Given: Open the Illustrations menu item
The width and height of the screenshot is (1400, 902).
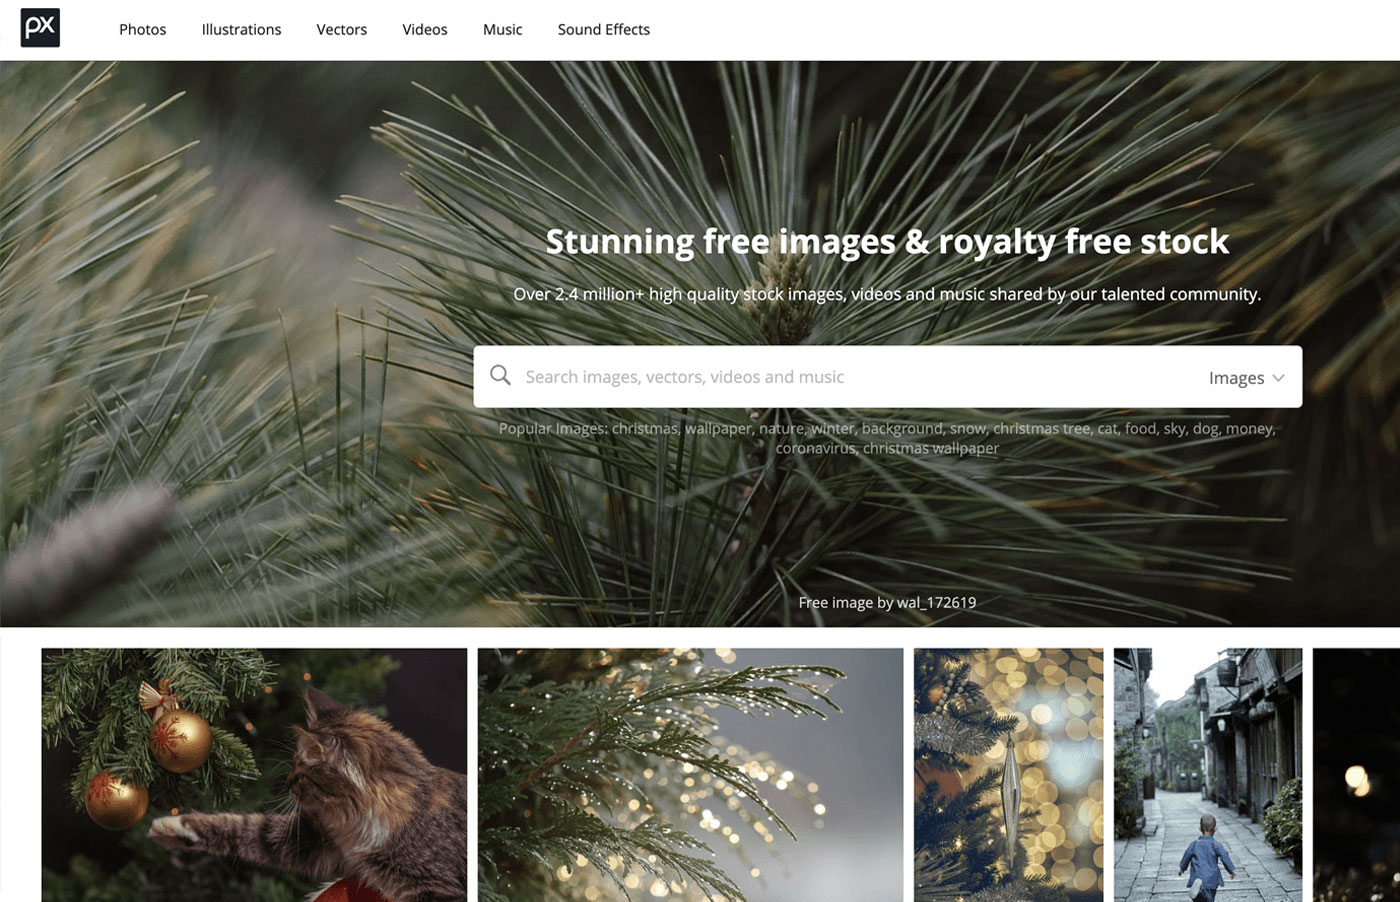Looking at the screenshot, I should tap(241, 30).
